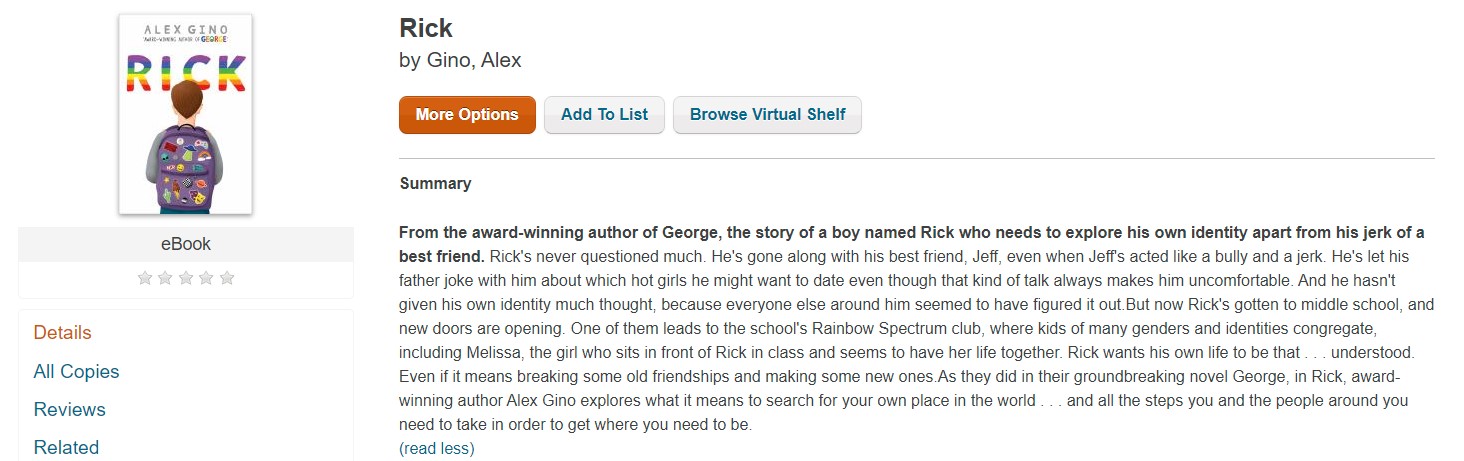The image size is (1464, 461).
Task: Rate the book three stars
Action: [186, 278]
